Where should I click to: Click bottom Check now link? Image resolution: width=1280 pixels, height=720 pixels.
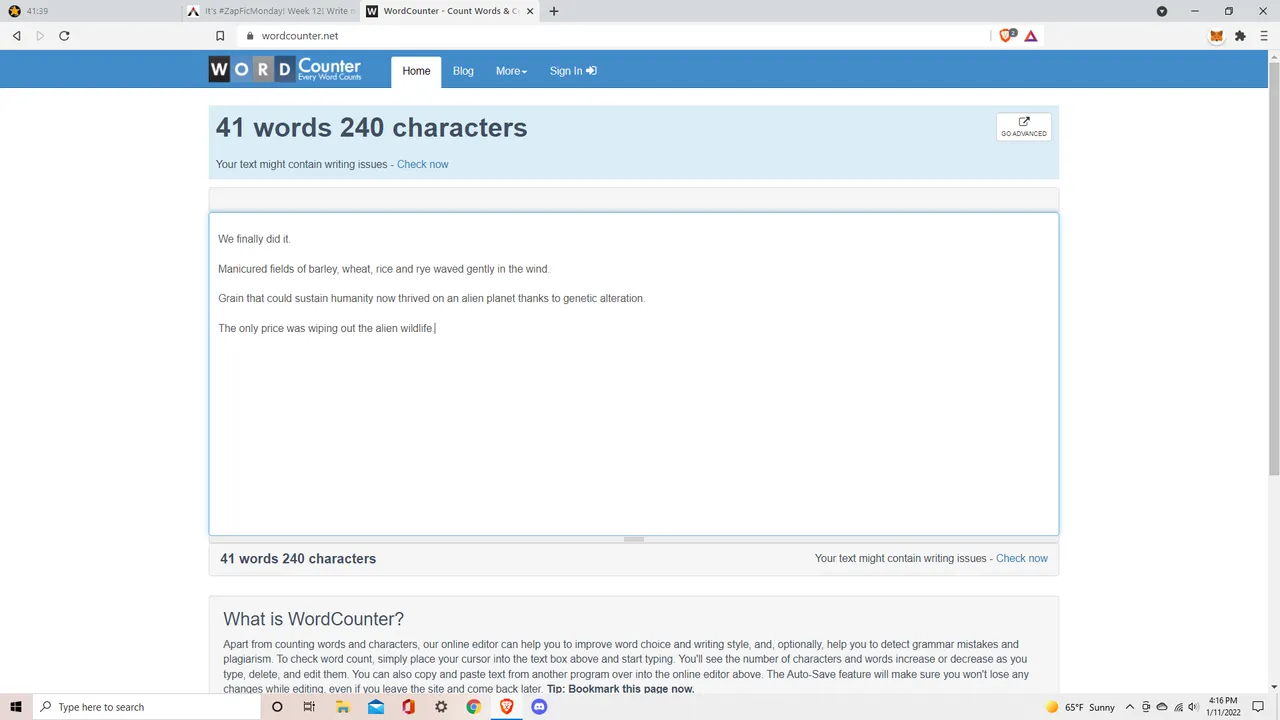1022,558
